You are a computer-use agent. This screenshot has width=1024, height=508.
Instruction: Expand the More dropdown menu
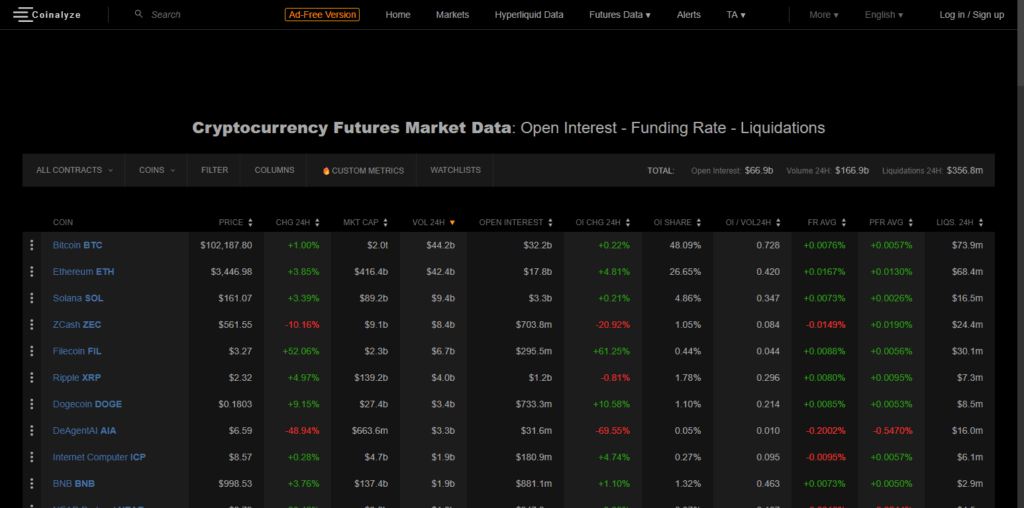824,14
